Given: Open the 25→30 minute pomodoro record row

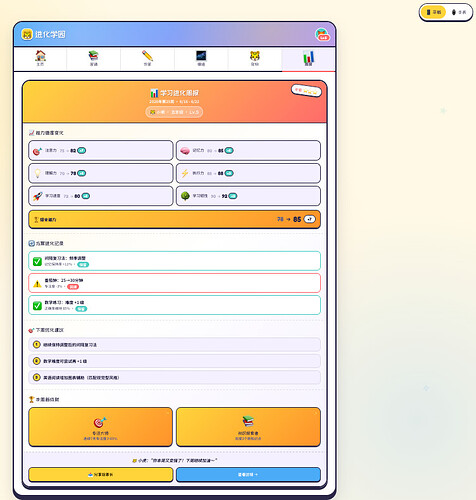Looking at the screenshot, I should tap(174, 283).
